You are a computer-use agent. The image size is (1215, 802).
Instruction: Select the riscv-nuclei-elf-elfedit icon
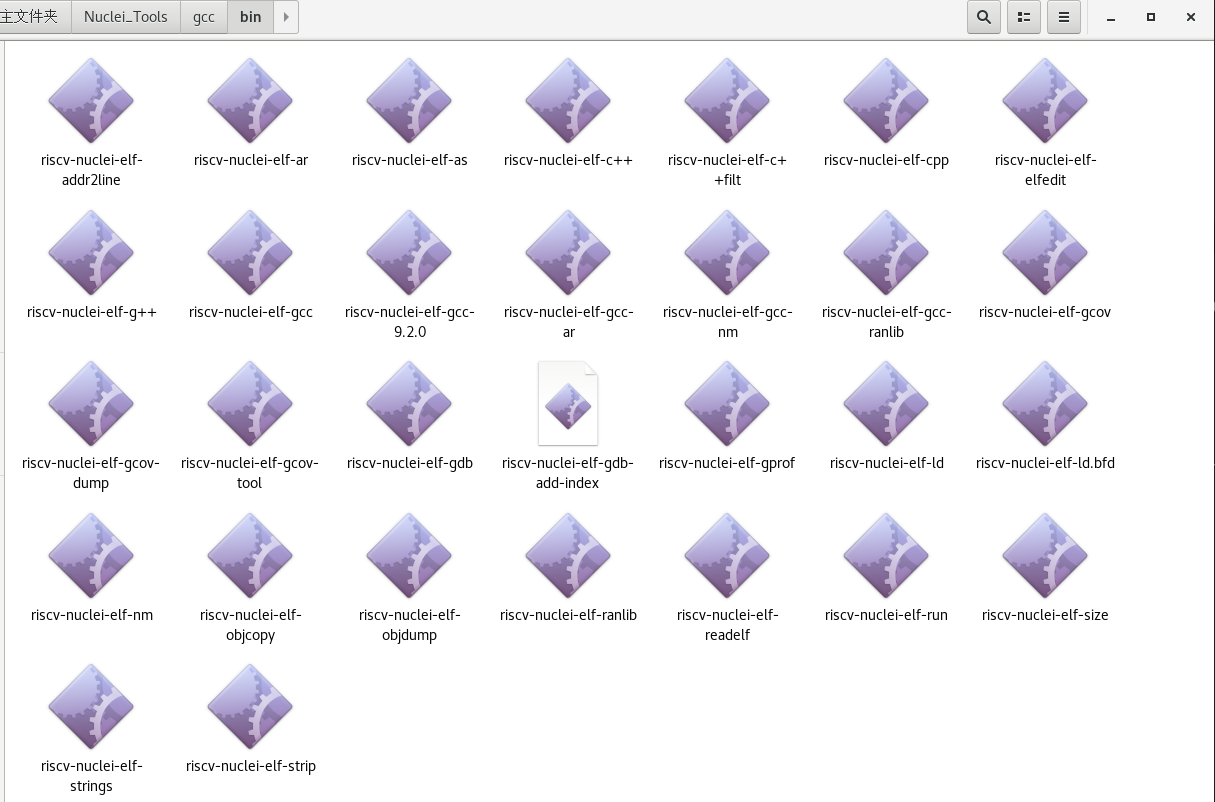tap(1045, 101)
